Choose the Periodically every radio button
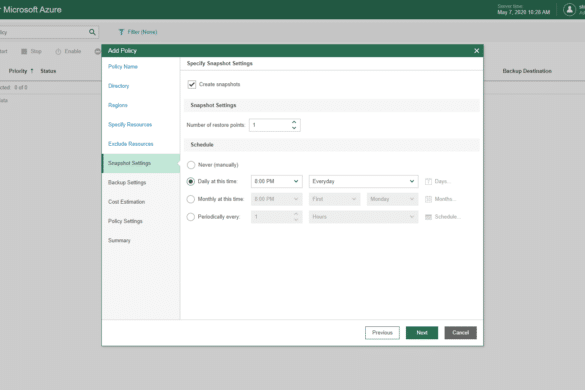585x390 pixels. (x=191, y=217)
